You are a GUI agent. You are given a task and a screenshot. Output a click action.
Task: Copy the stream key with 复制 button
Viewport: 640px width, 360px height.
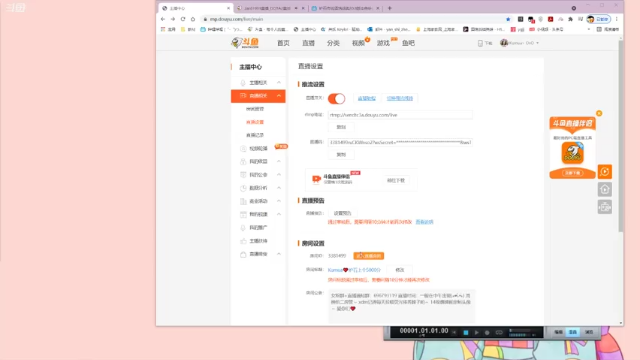point(341,155)
